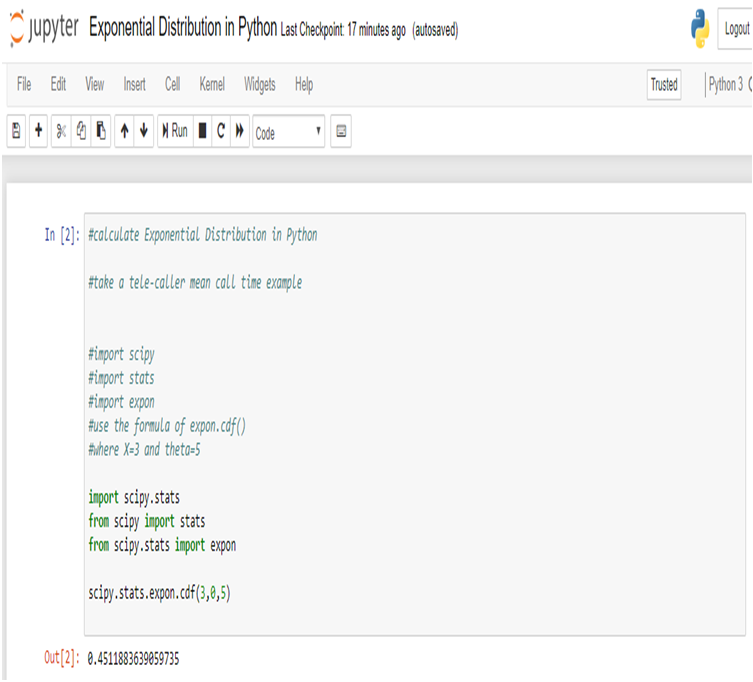Click 'scipy.stats.expon.cdf(3,0,5)' code line
The height and width of the screenshot is (682, 753).
coord(159,593)
